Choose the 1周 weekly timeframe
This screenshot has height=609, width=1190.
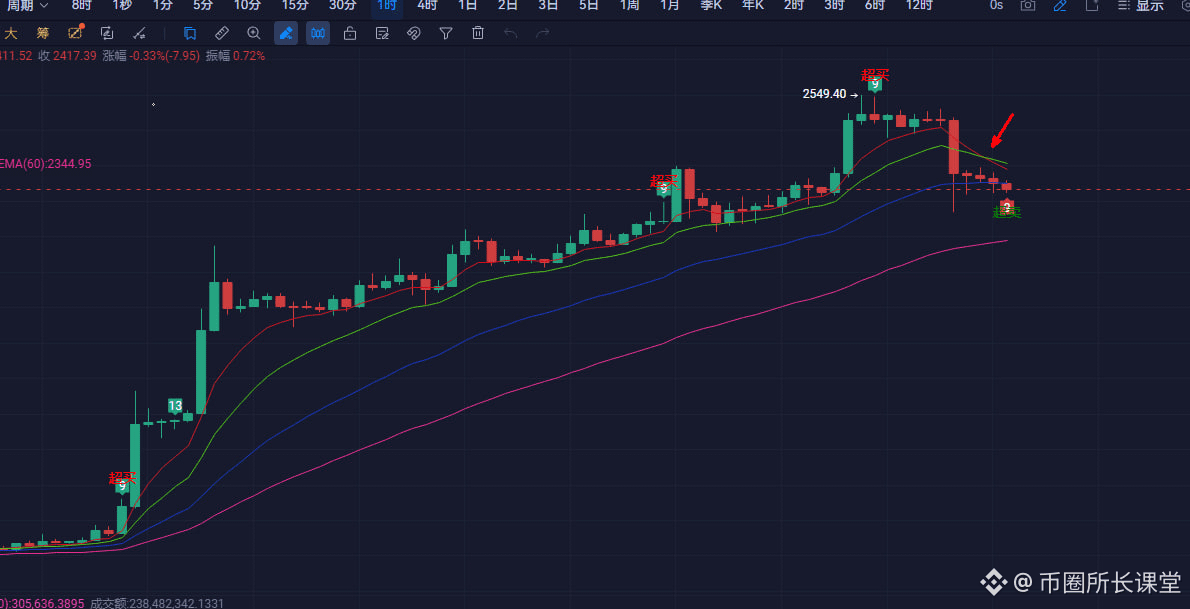pyautogui.click(x=629, y=5)
